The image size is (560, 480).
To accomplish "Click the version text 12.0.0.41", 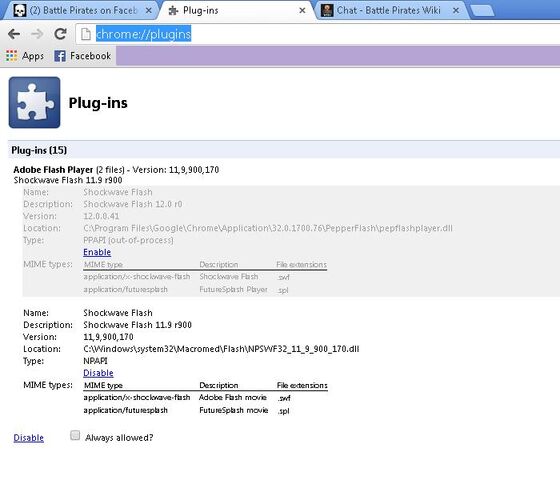I will (101, 216).
